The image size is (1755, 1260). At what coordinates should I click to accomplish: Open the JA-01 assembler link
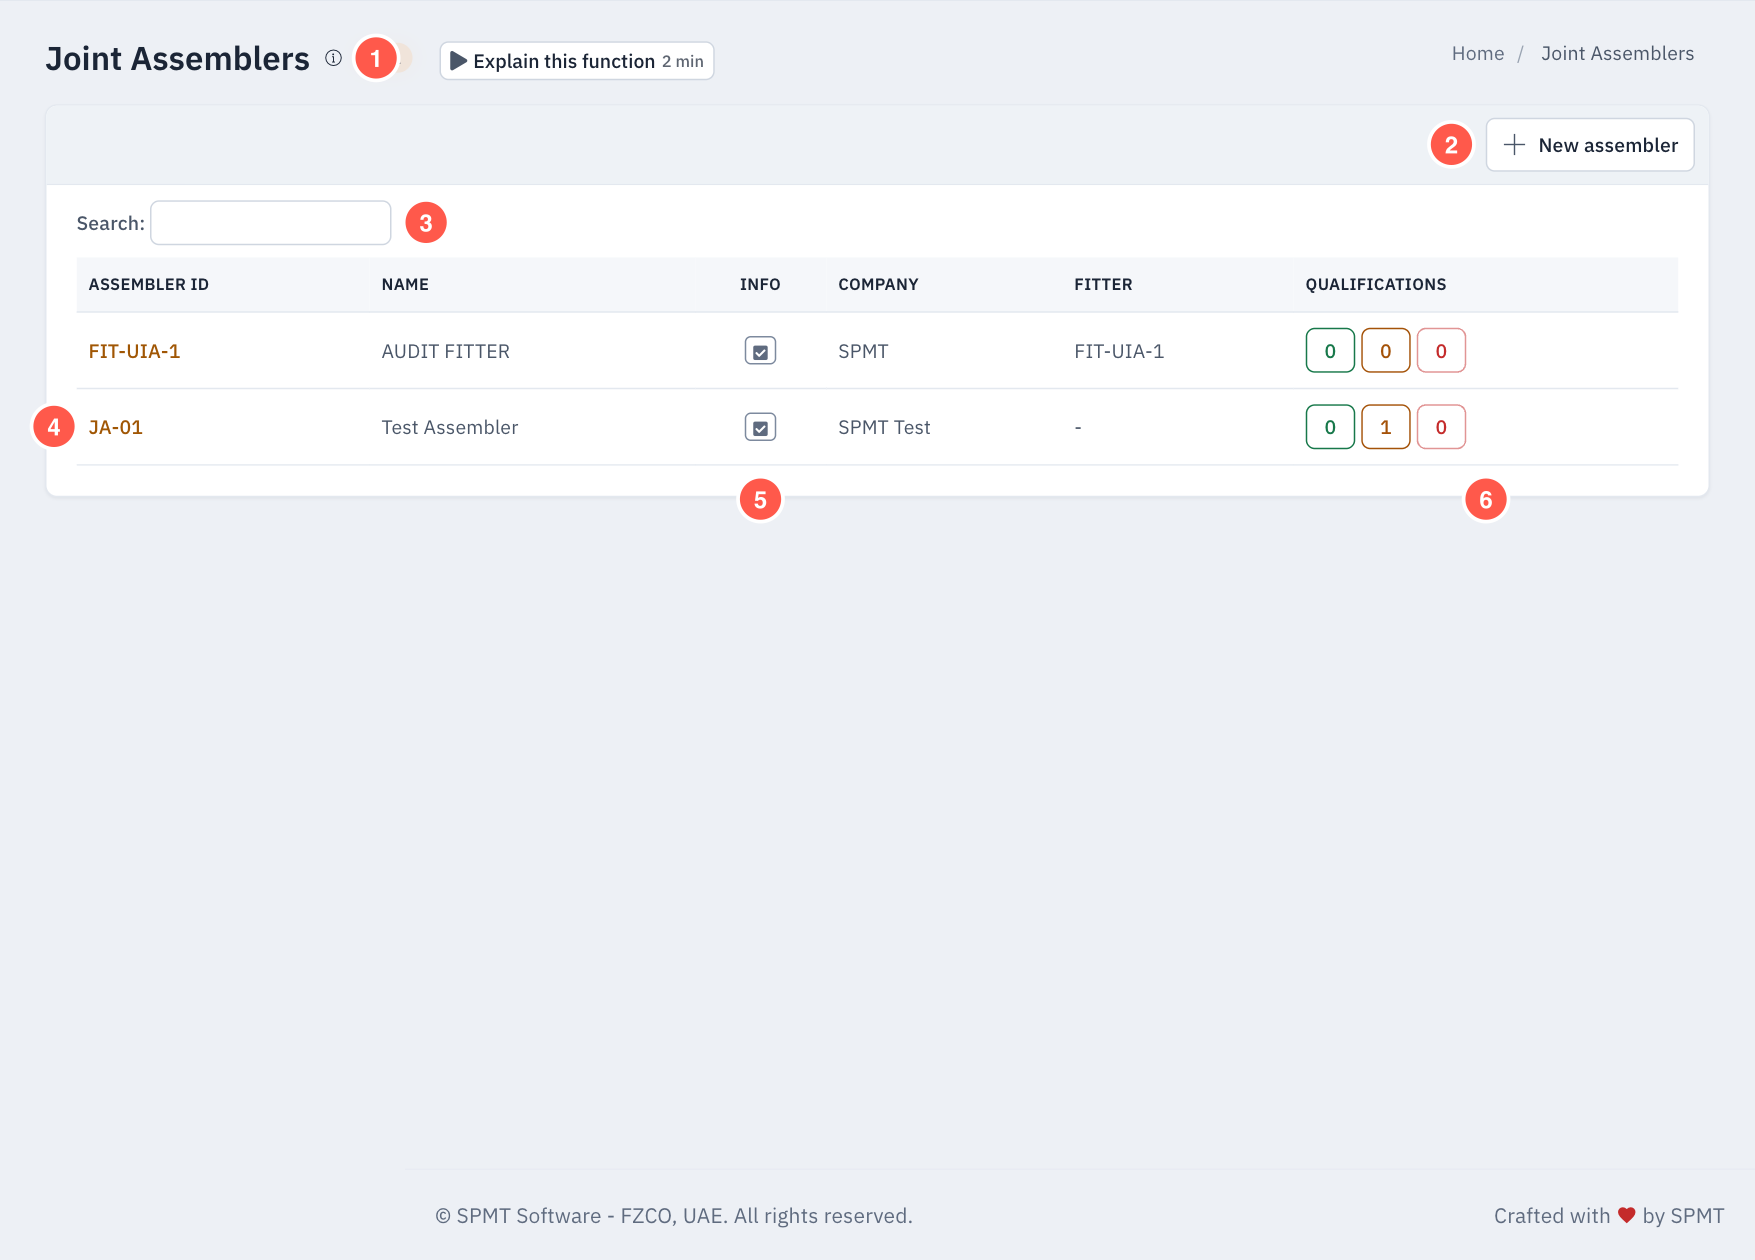[x=116, y=427]
